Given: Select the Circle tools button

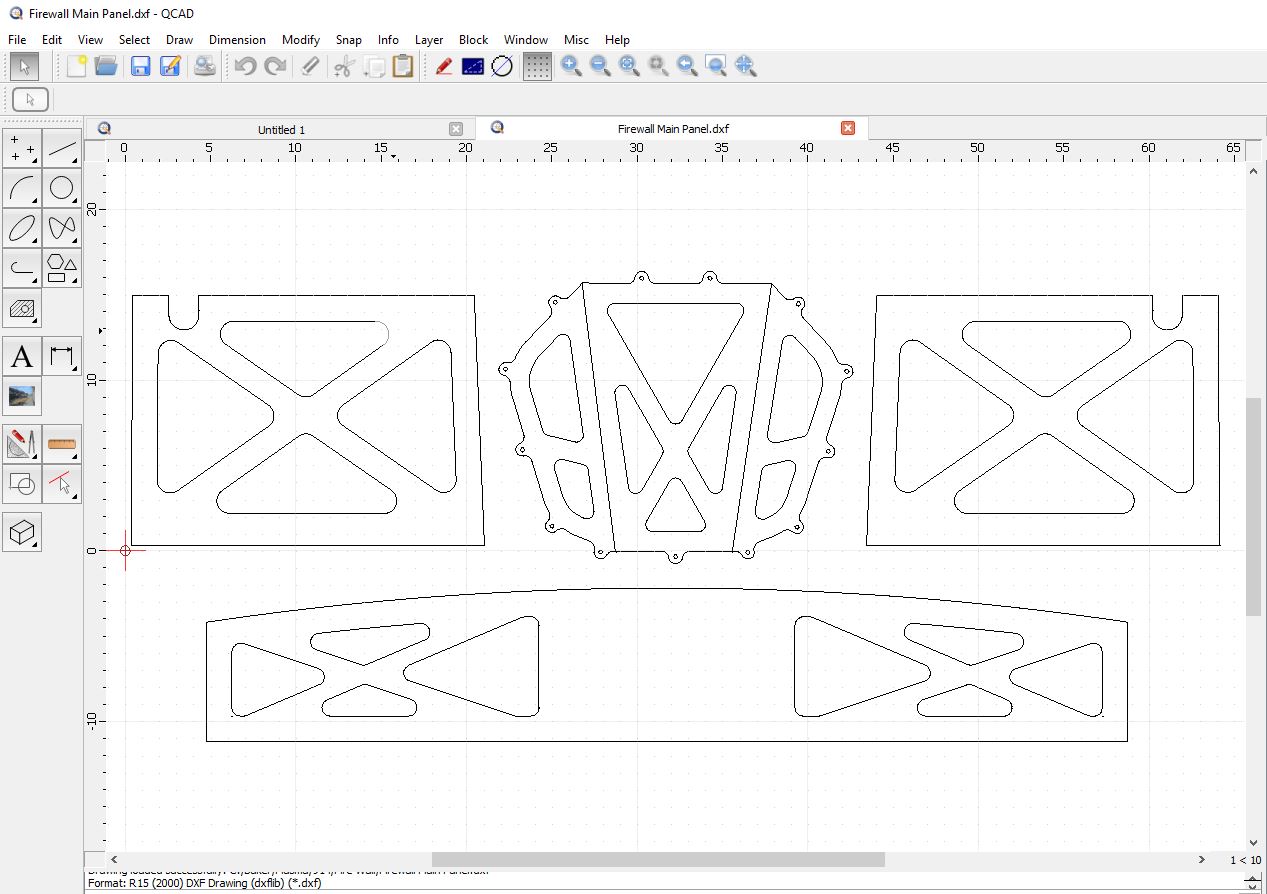Looking at the screenshot, I should (62, 188).
